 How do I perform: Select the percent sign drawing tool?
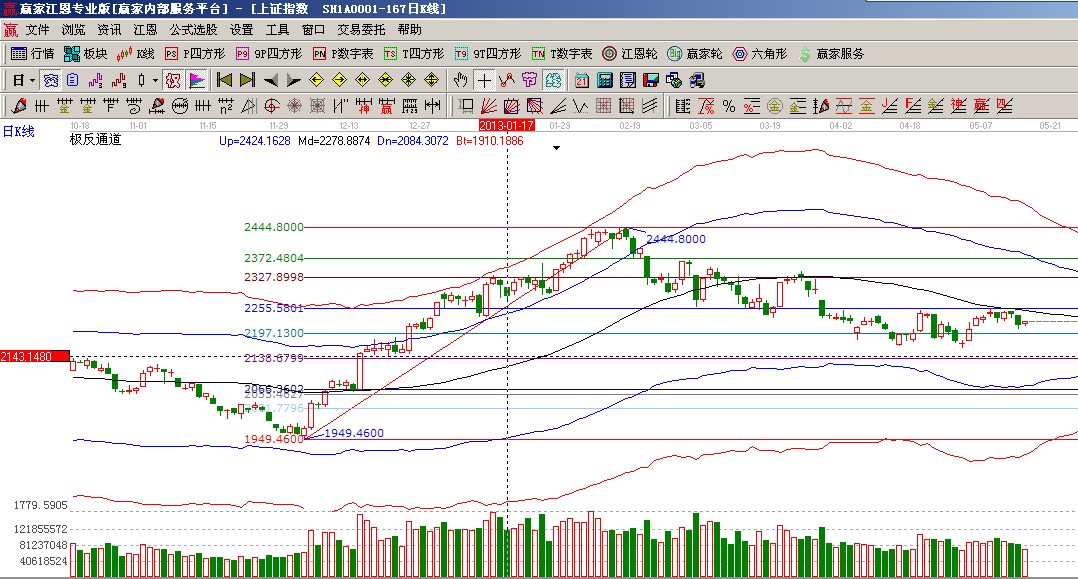(728, 105)
